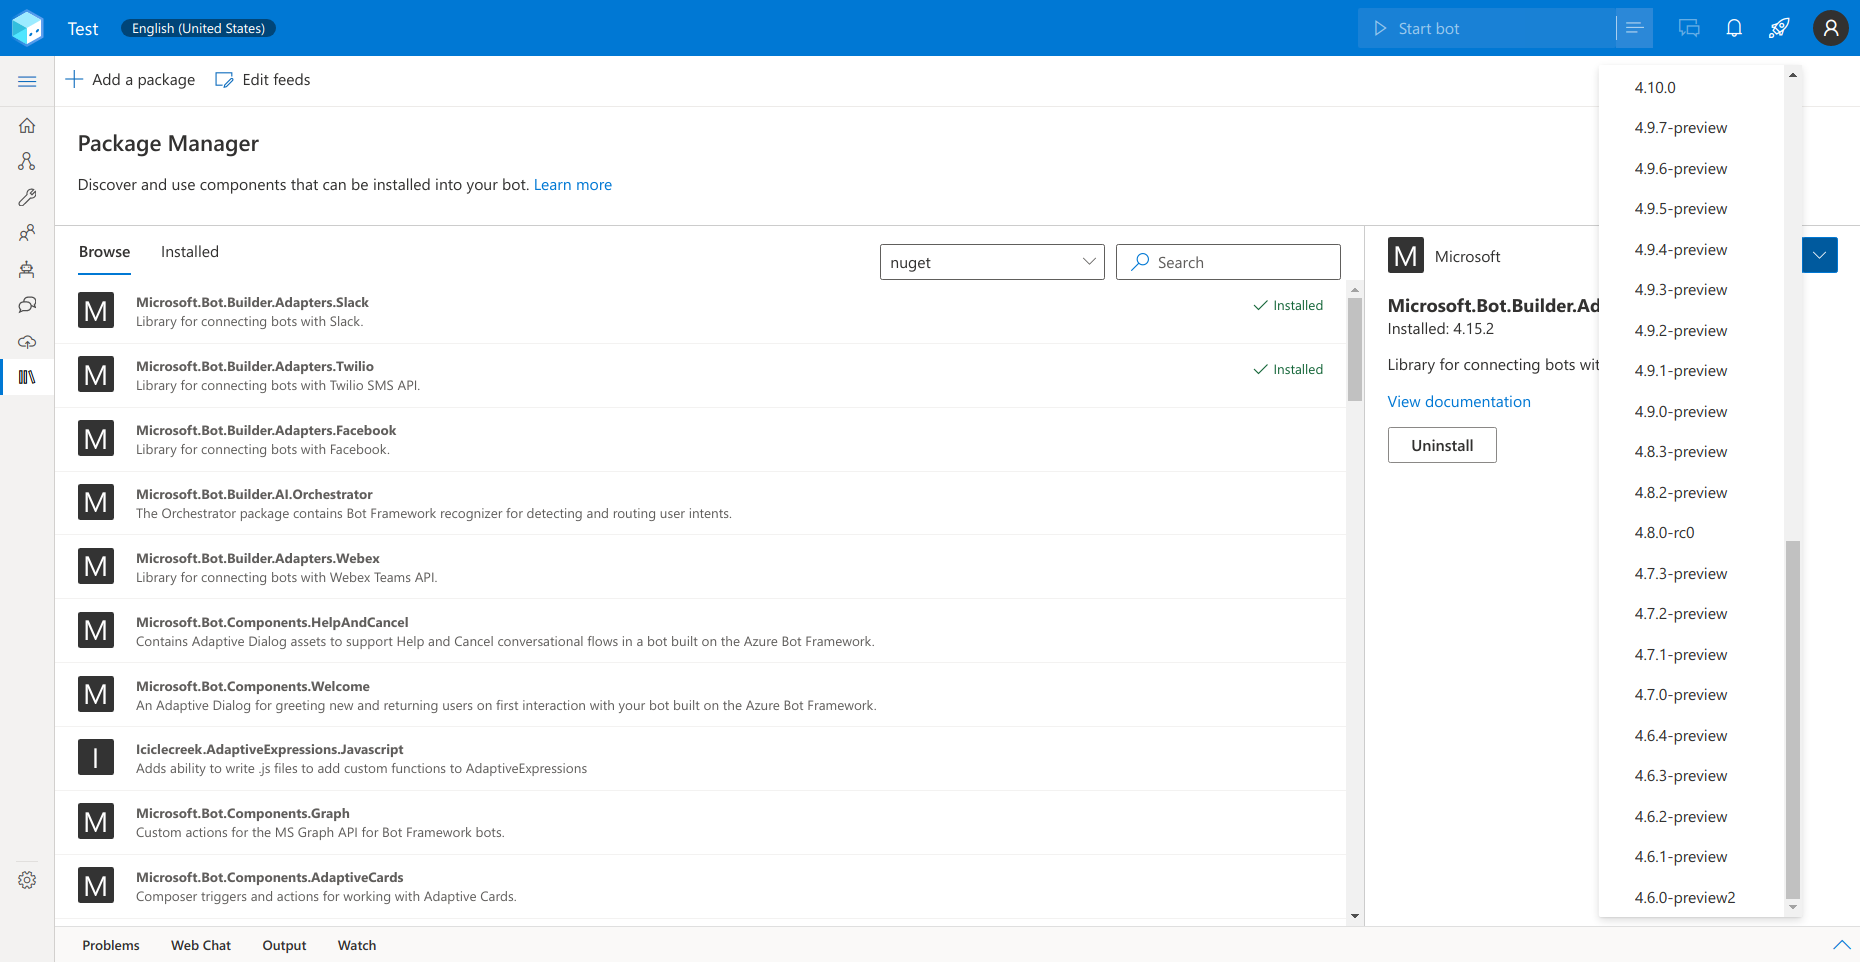Open the Problems tab
Screen dimensions: 1860x962
(111, 945)
